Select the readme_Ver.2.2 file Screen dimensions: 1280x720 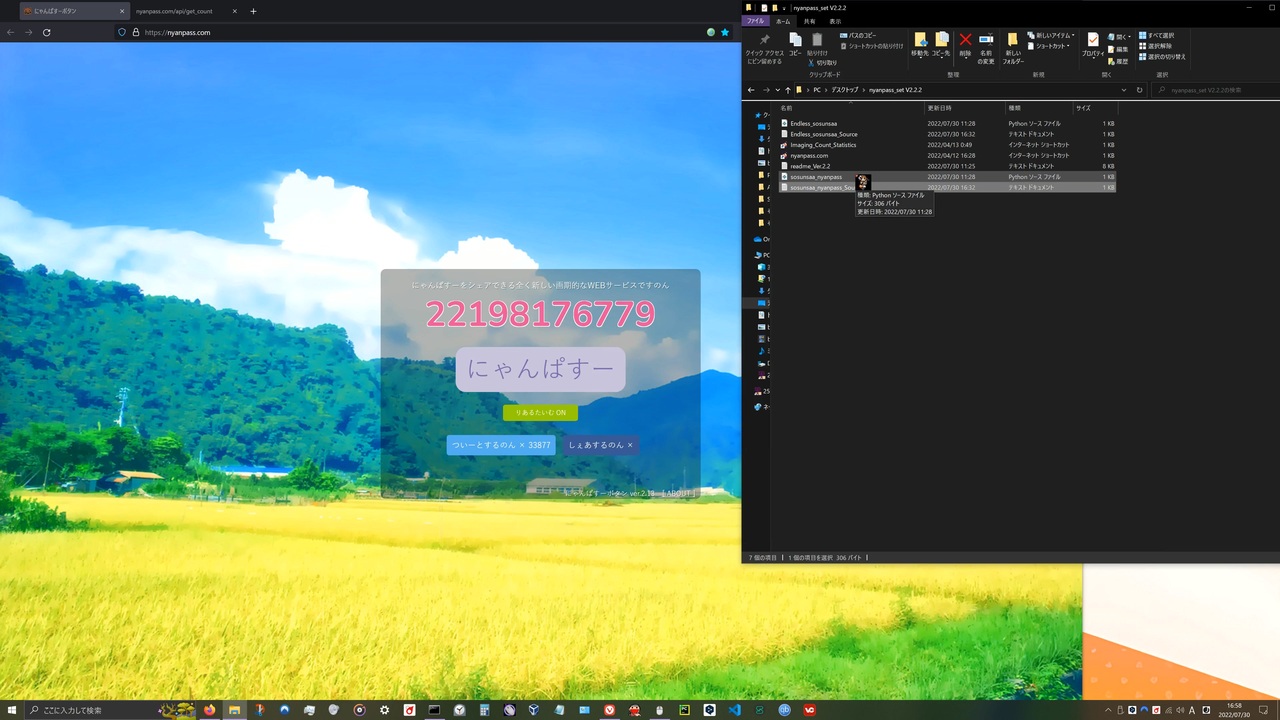pyautogui.click(x=947, y=166)
